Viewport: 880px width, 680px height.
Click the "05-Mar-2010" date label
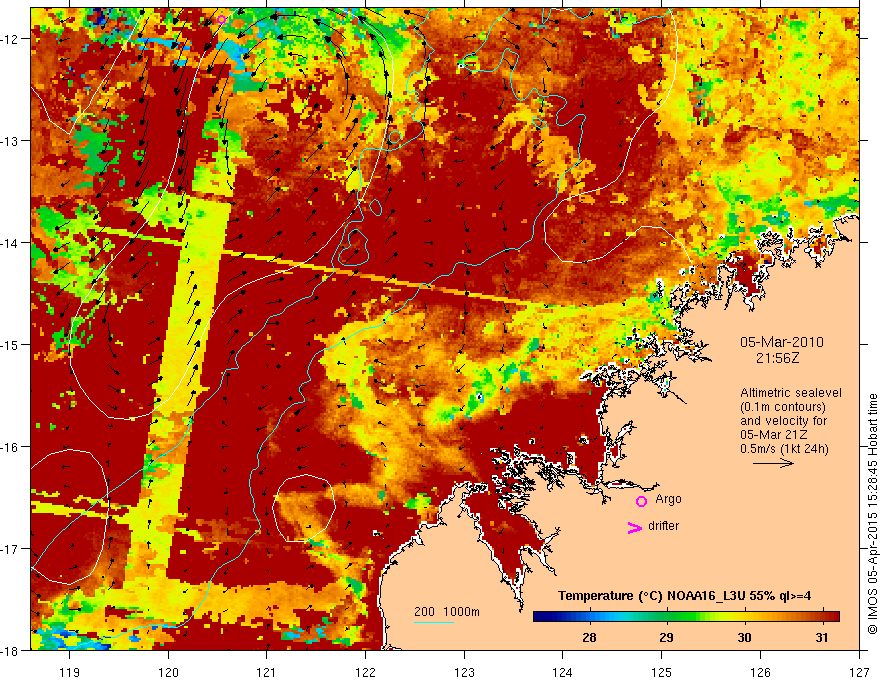pos(782,342)
